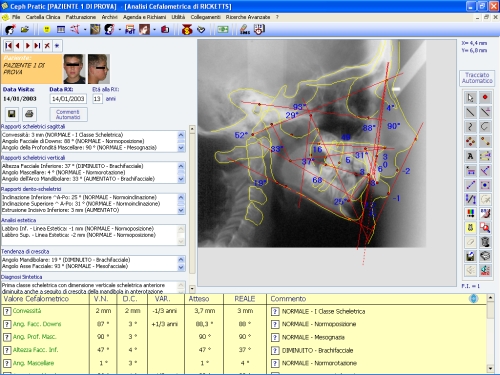Open the Archivi menu
This screenshot has width=500, height=375.
(110, 17)
